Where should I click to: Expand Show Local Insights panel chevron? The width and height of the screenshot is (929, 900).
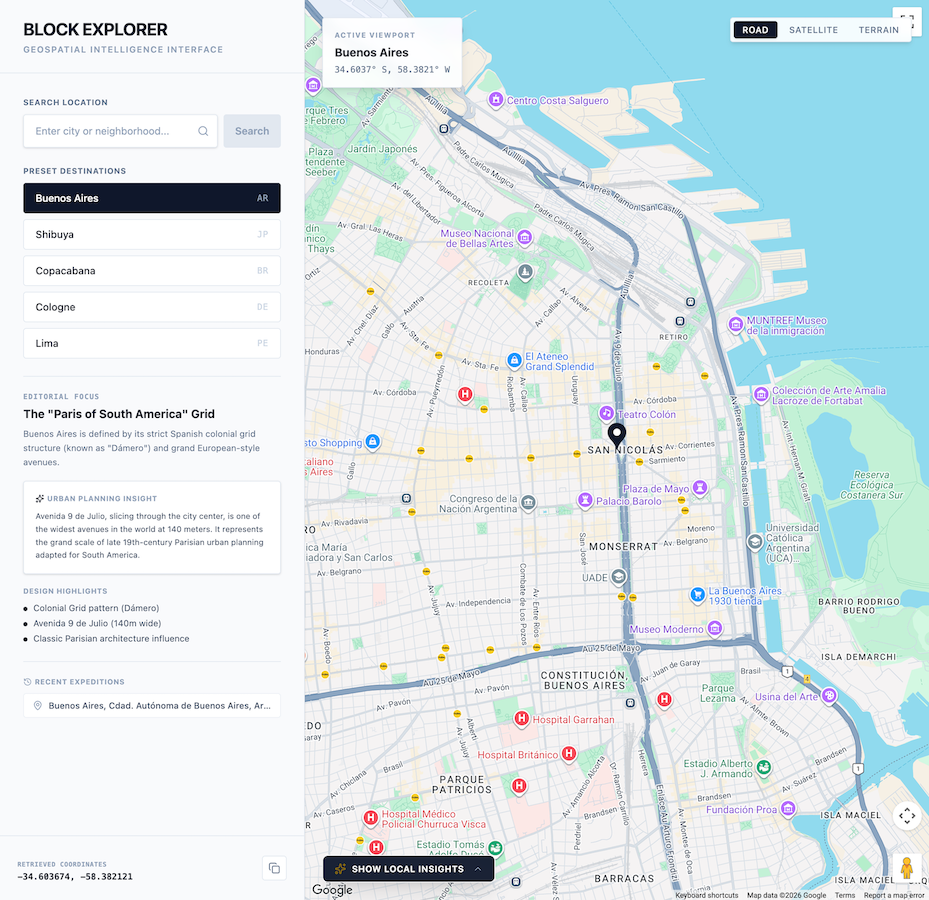[478, 869]
